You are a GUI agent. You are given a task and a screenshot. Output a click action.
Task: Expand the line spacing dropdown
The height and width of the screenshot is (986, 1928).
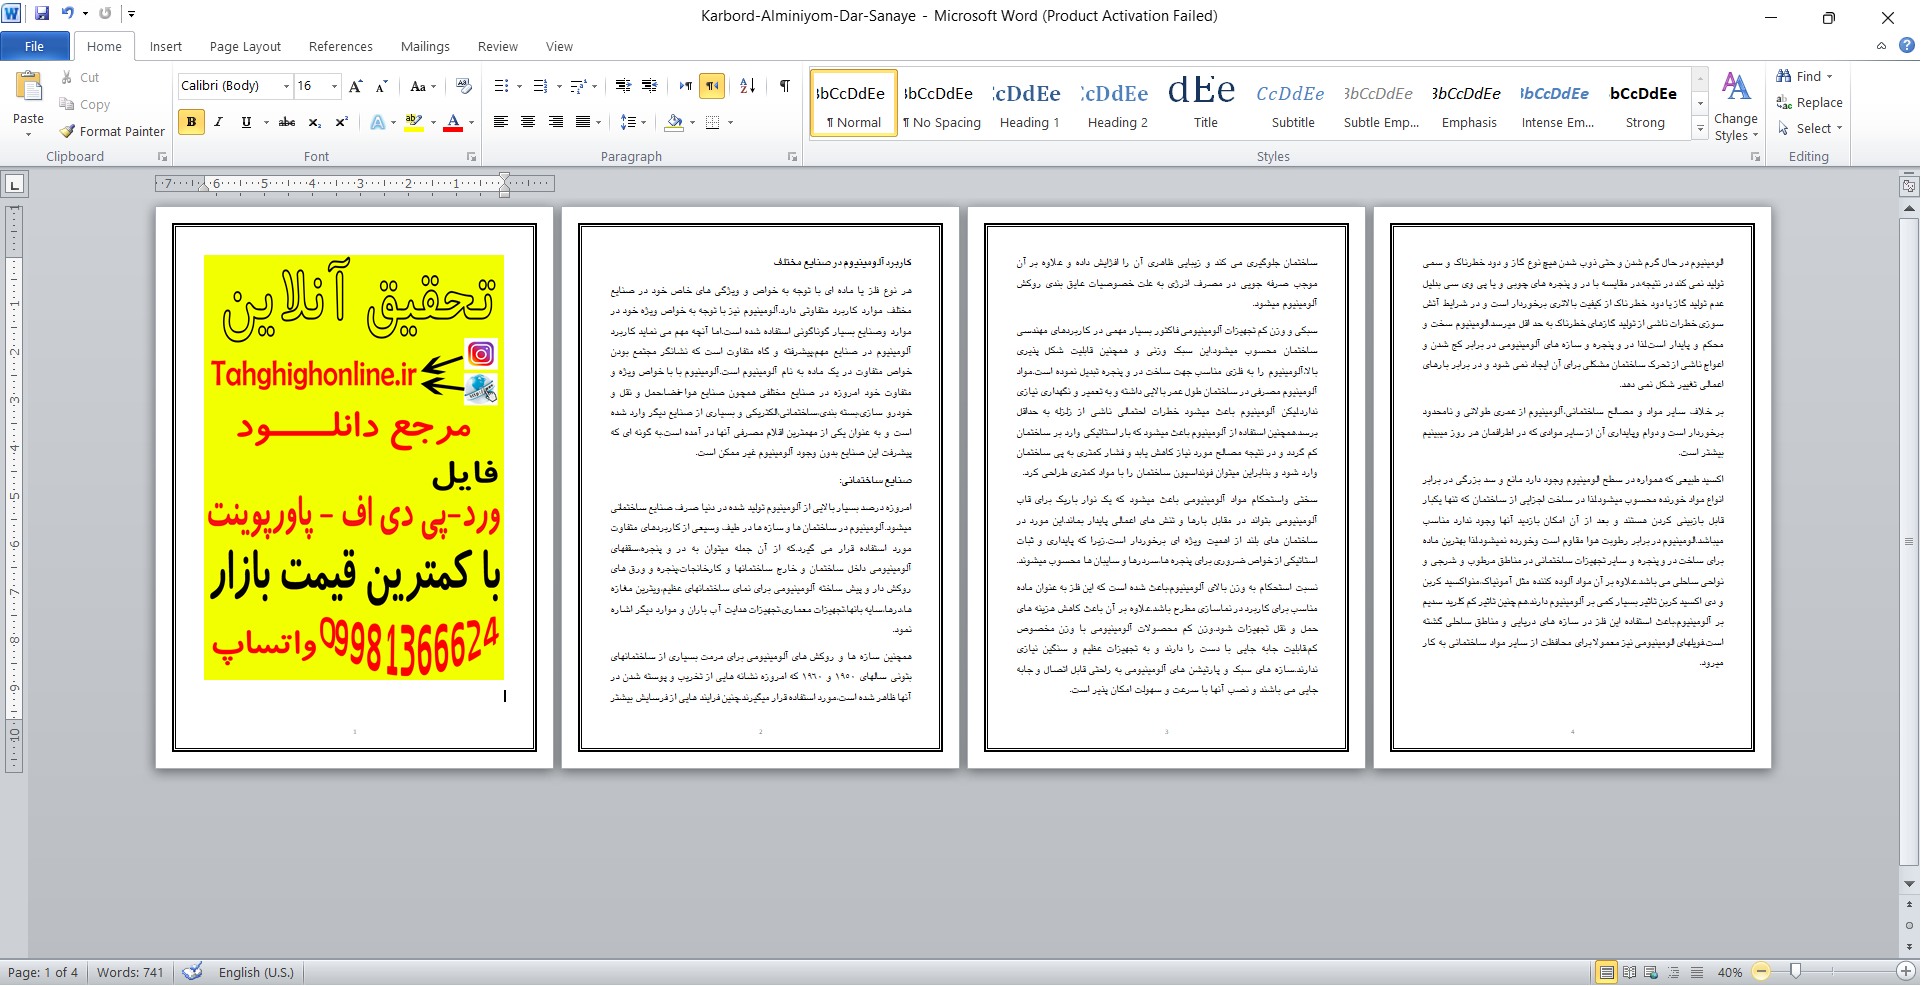643,122
